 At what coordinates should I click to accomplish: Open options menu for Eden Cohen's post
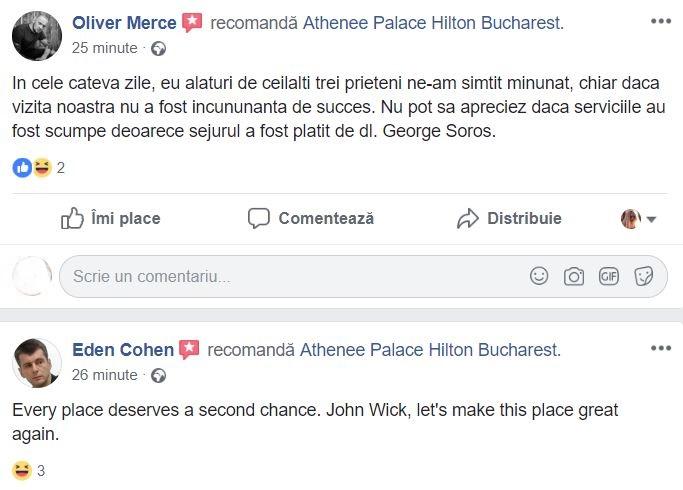pyautogui.click(x=661, y=348)
